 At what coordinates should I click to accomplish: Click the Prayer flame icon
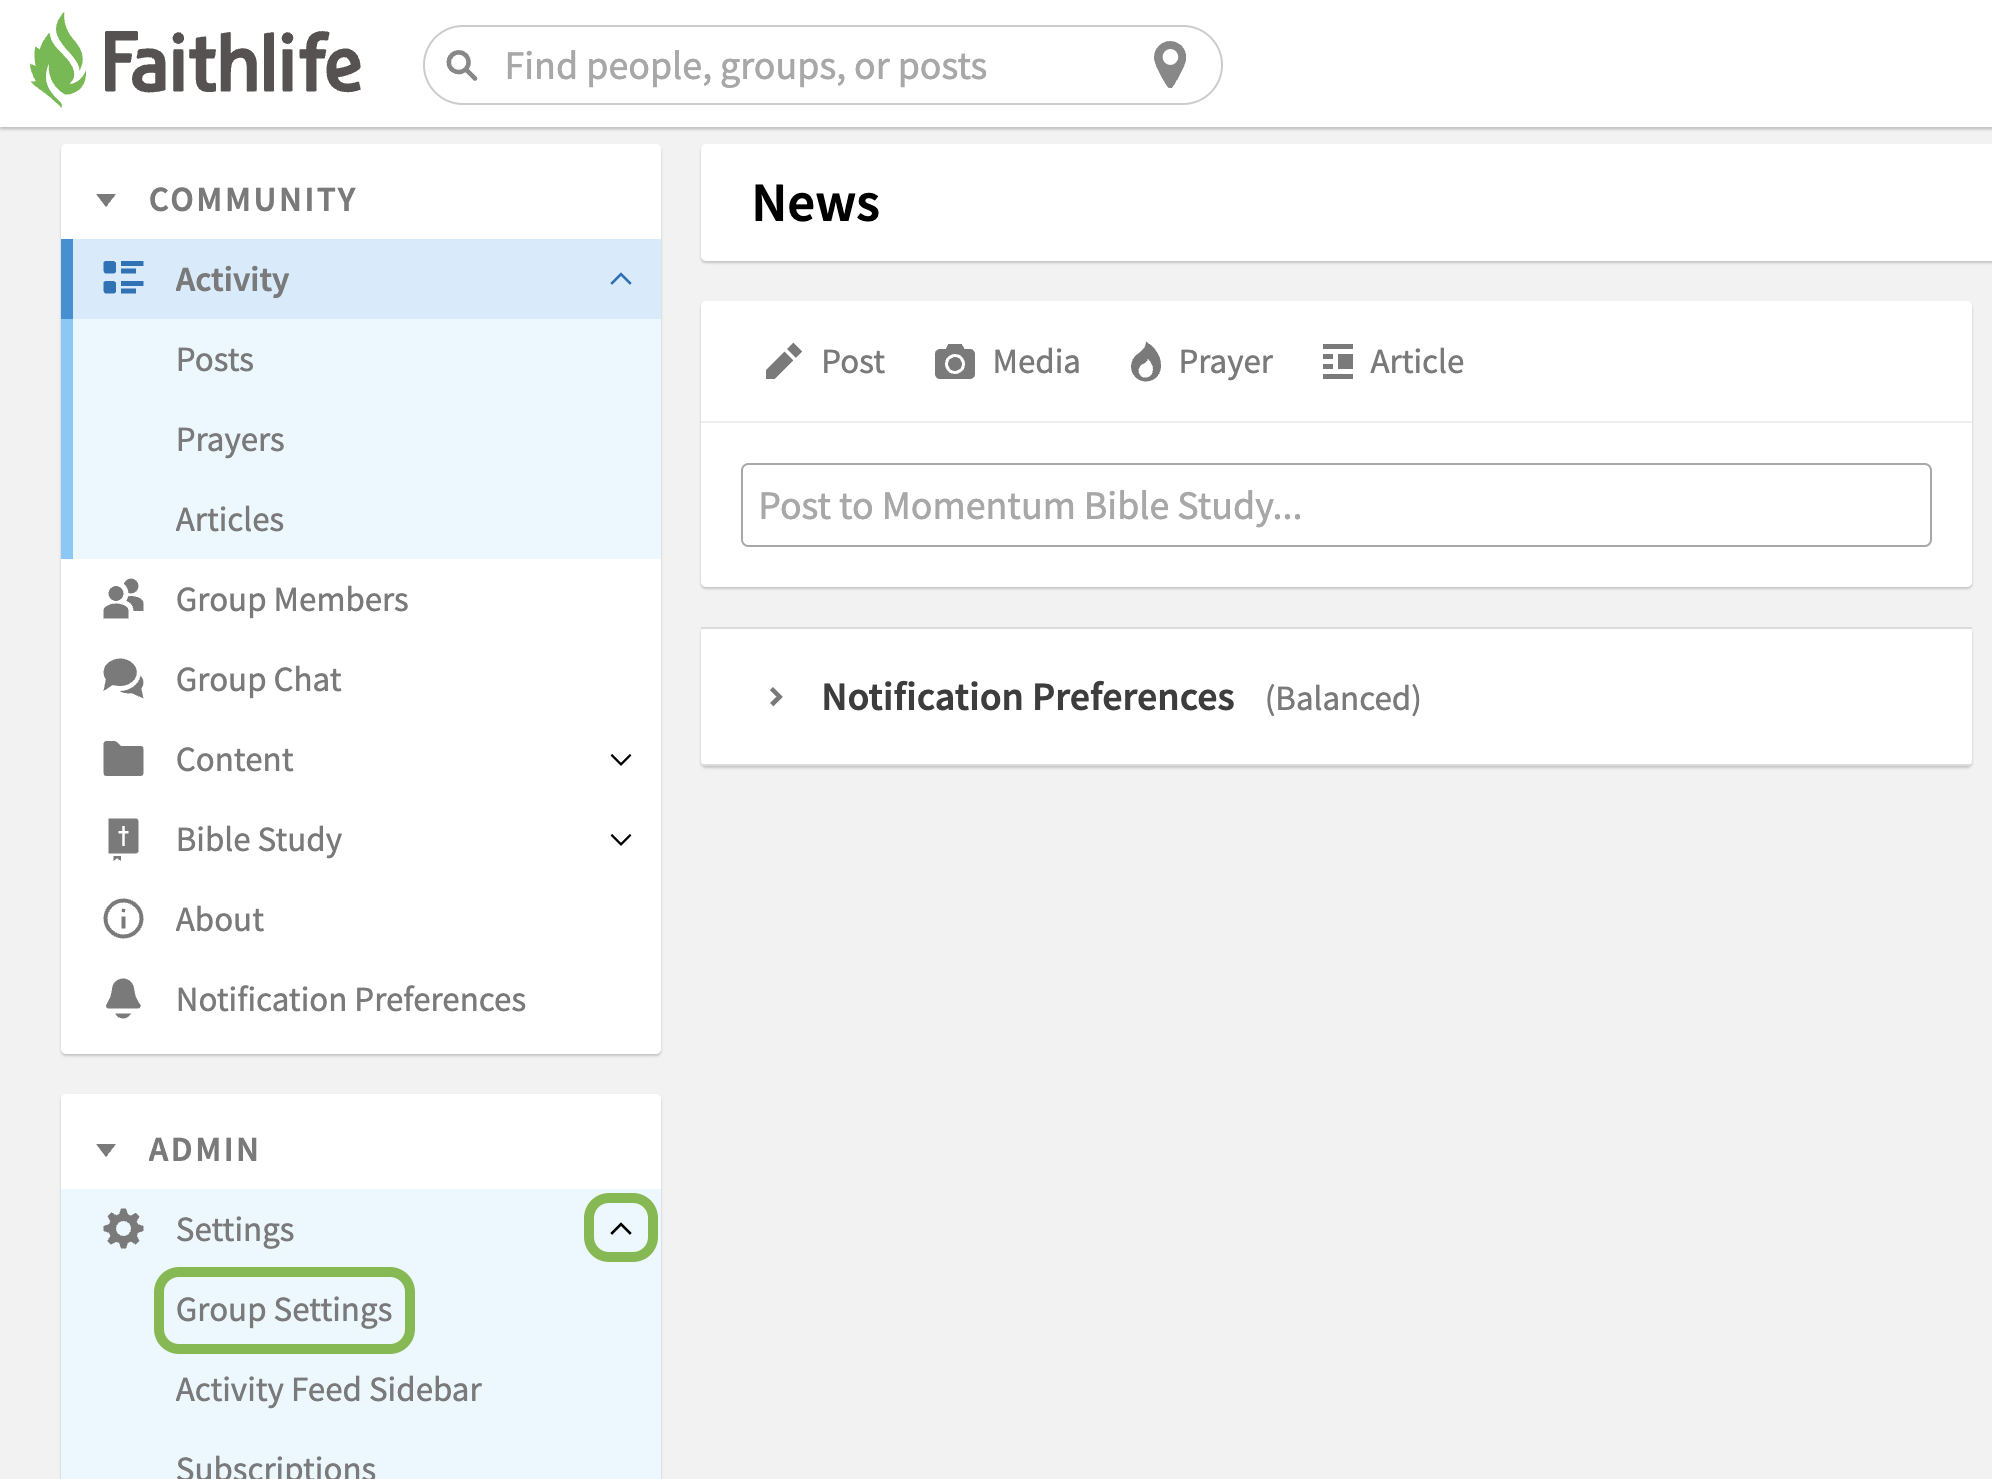[x=1146, y=361]
